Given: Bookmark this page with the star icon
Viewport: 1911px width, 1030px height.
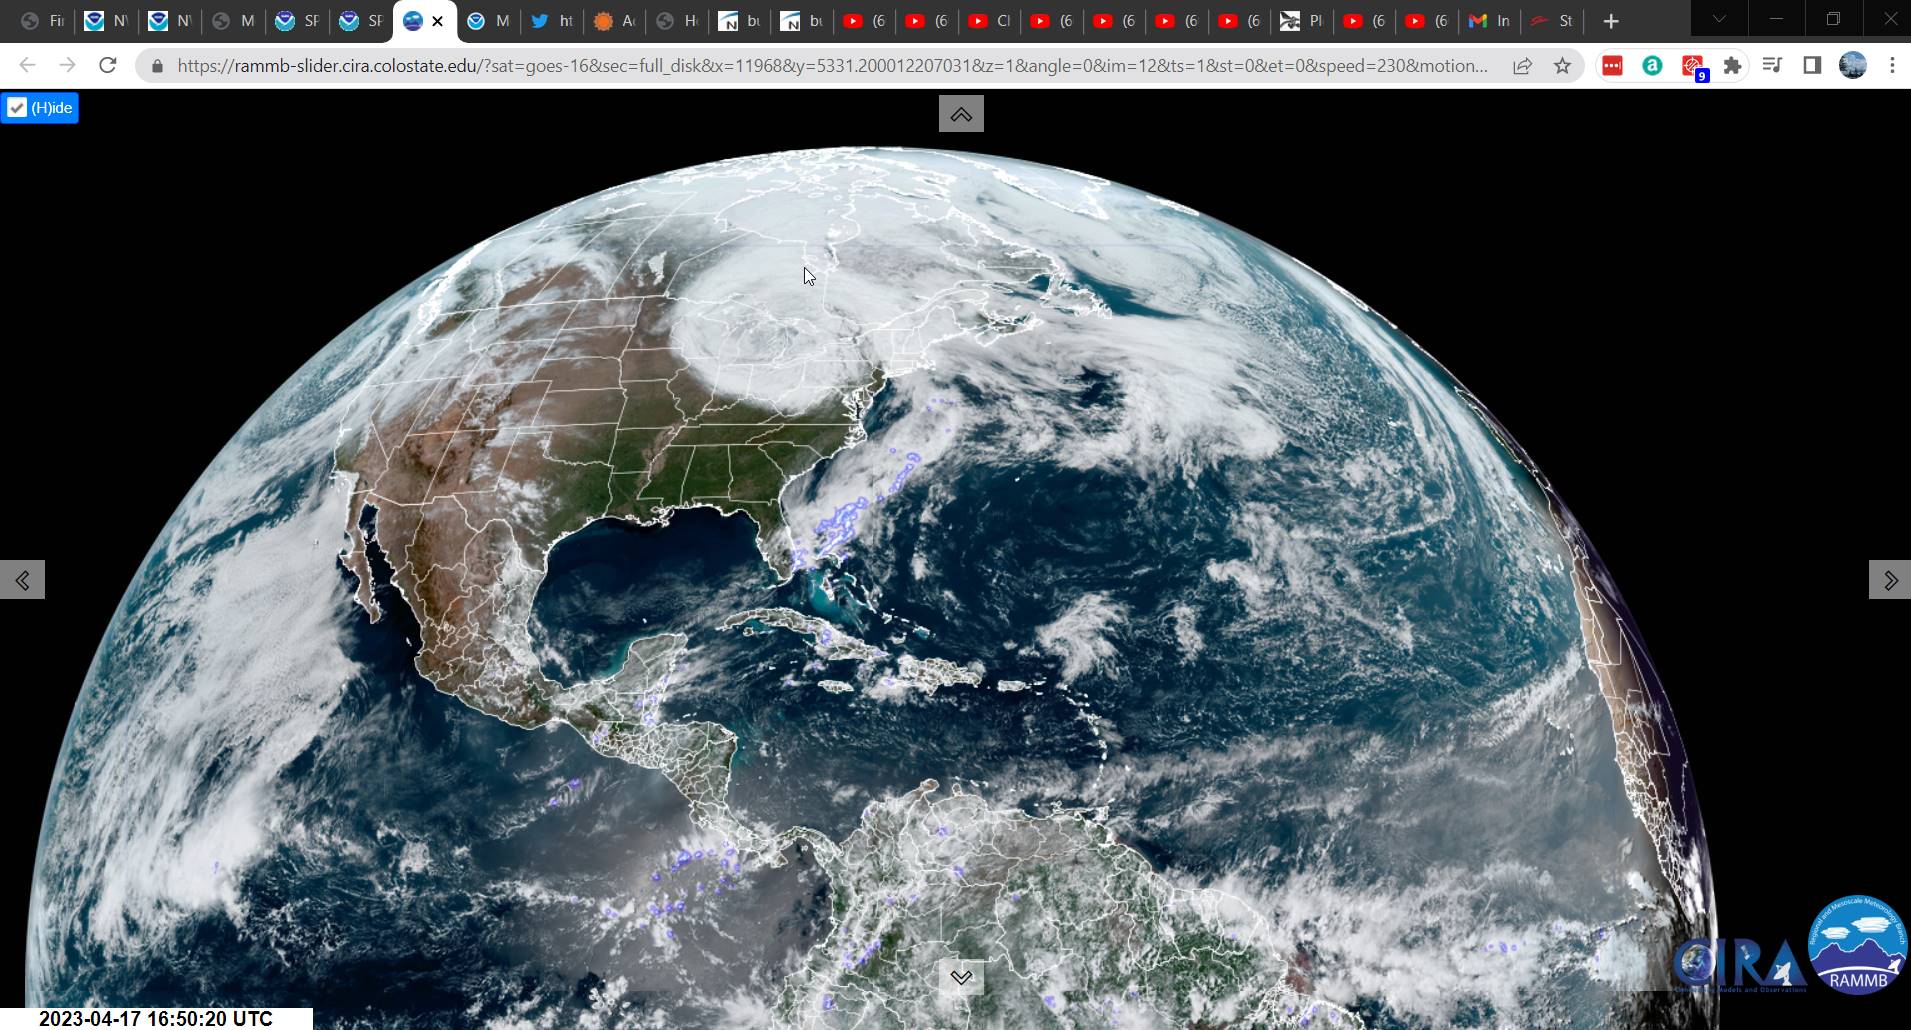Looking at the screenshot, I should click(1562, 66).
